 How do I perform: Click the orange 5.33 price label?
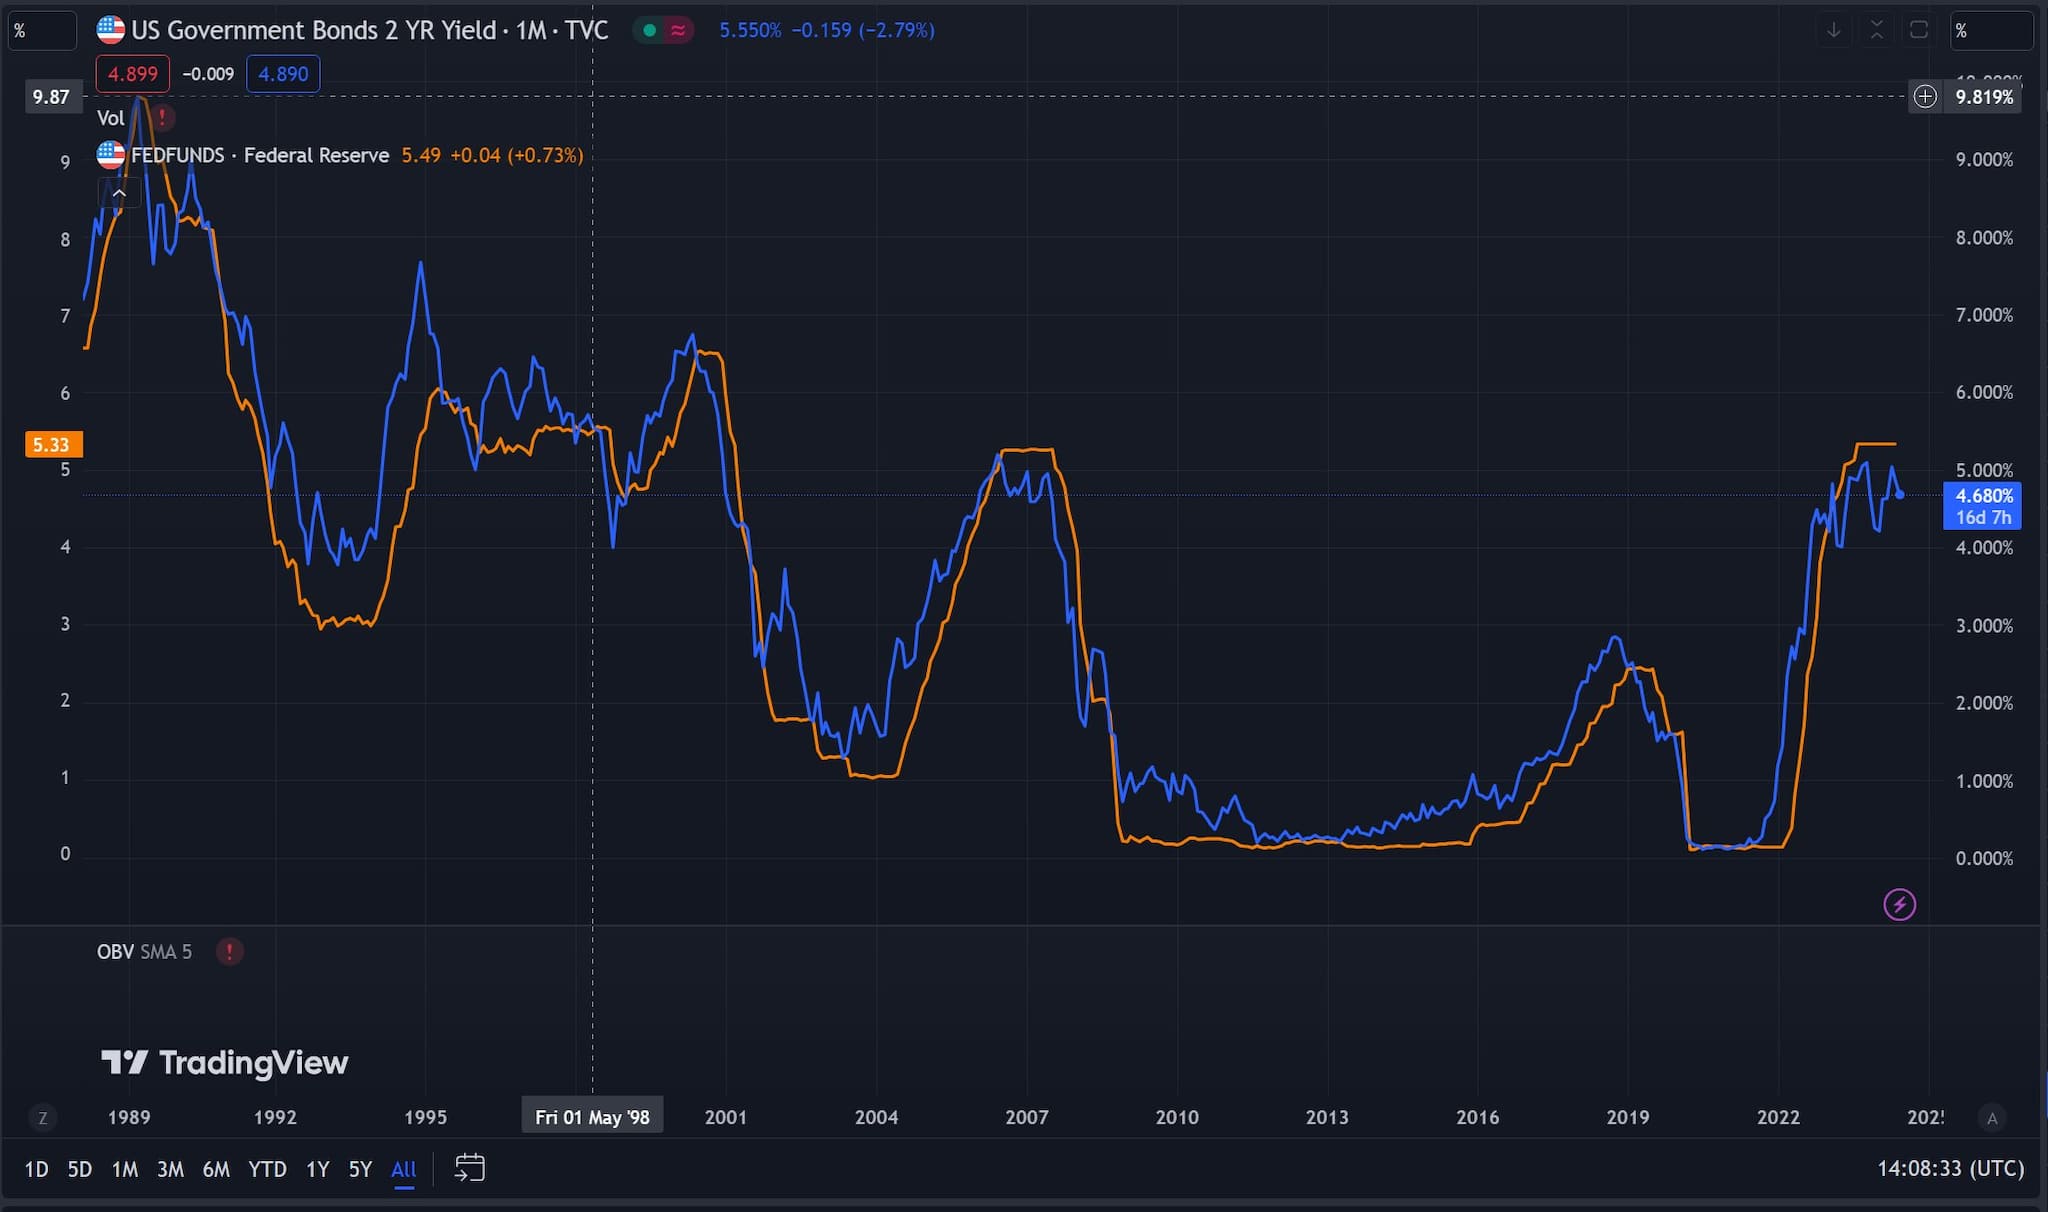coord(52,445)
